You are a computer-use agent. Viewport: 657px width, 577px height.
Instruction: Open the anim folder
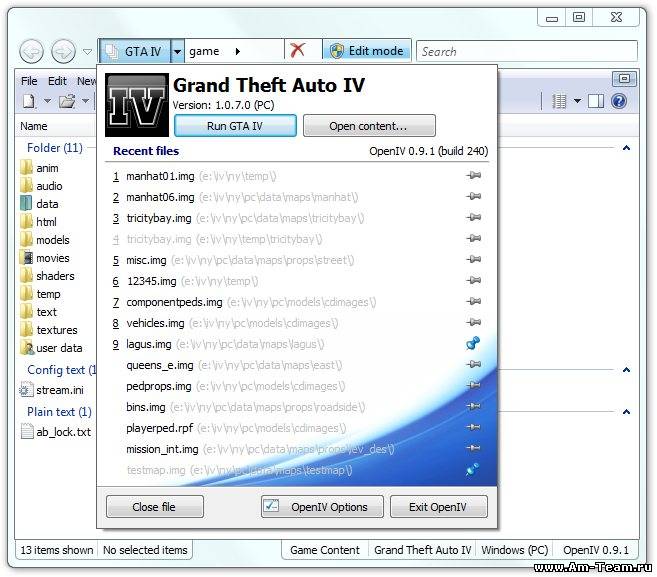click(39, 168)
